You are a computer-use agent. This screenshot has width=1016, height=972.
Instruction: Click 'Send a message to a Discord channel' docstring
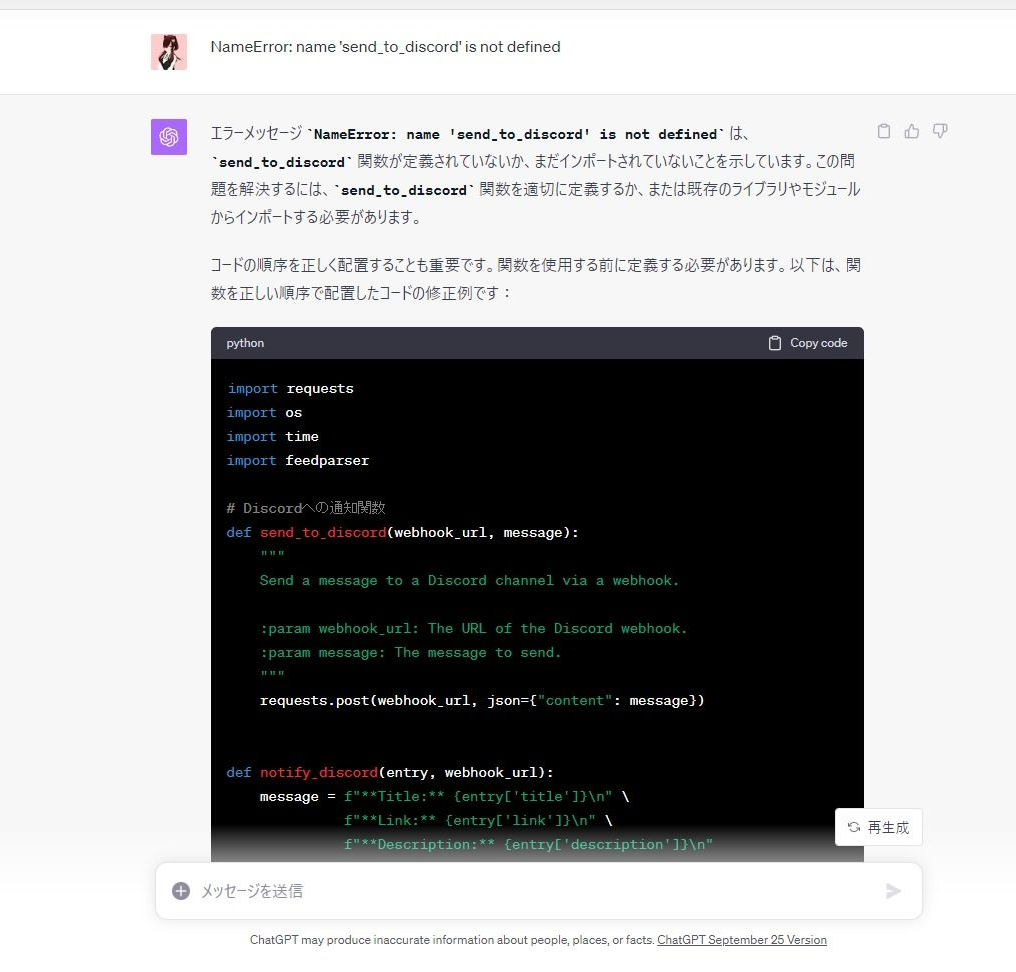469,580
